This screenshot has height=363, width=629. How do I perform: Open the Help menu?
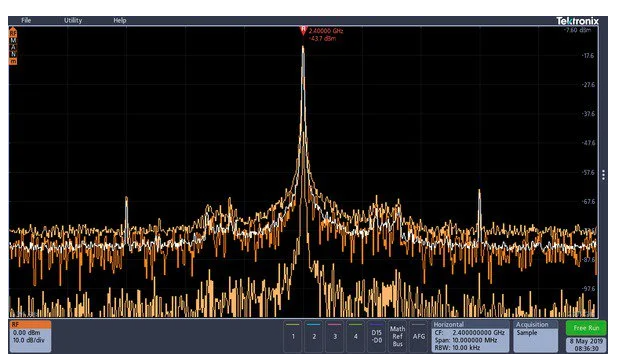pyautogui.click(x=120, y=20)
